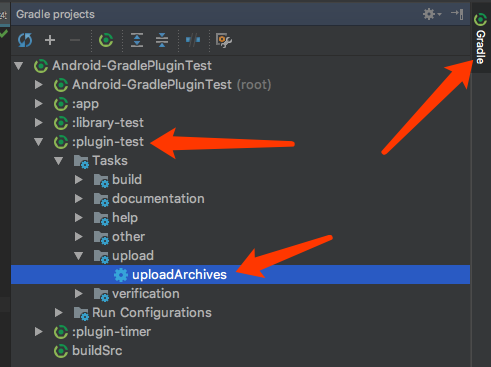
Task: Click the upload folder icon
Action: click(101, 256)
